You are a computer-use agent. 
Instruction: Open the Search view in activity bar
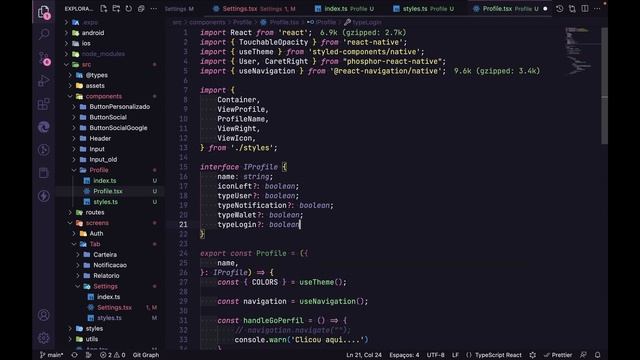tap(44, 34)
